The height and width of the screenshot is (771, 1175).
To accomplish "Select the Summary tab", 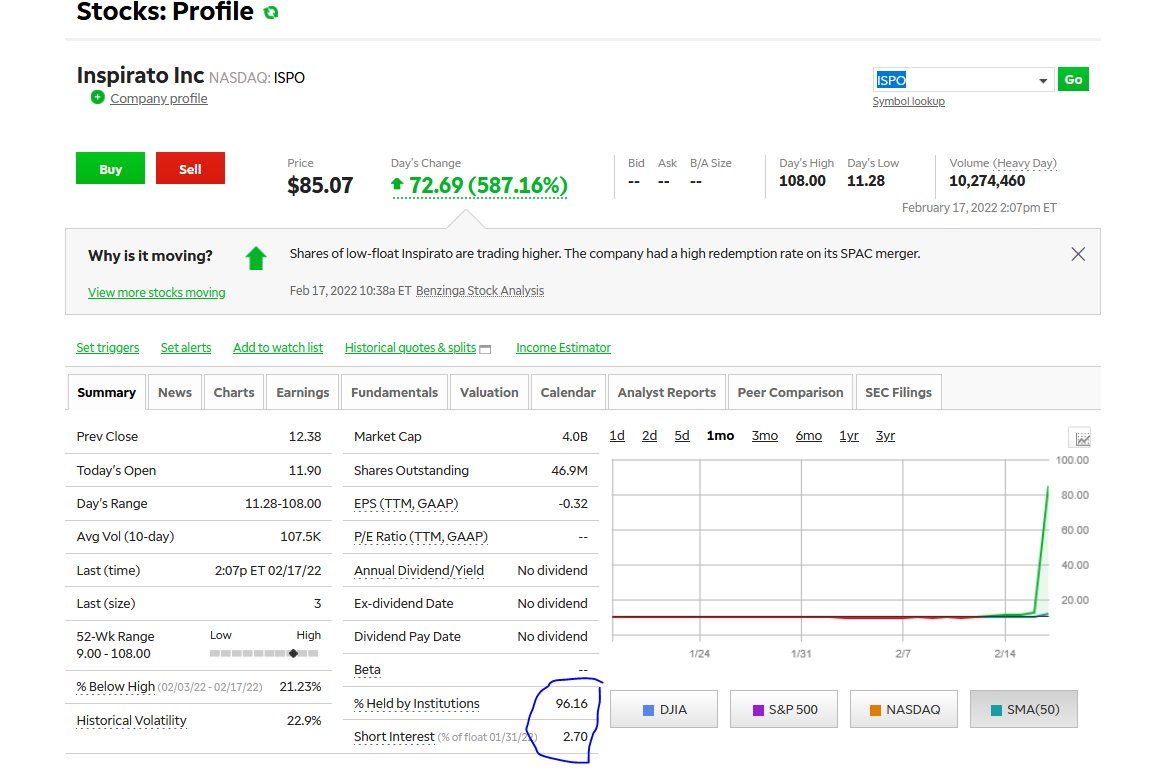I will (106, 393).
